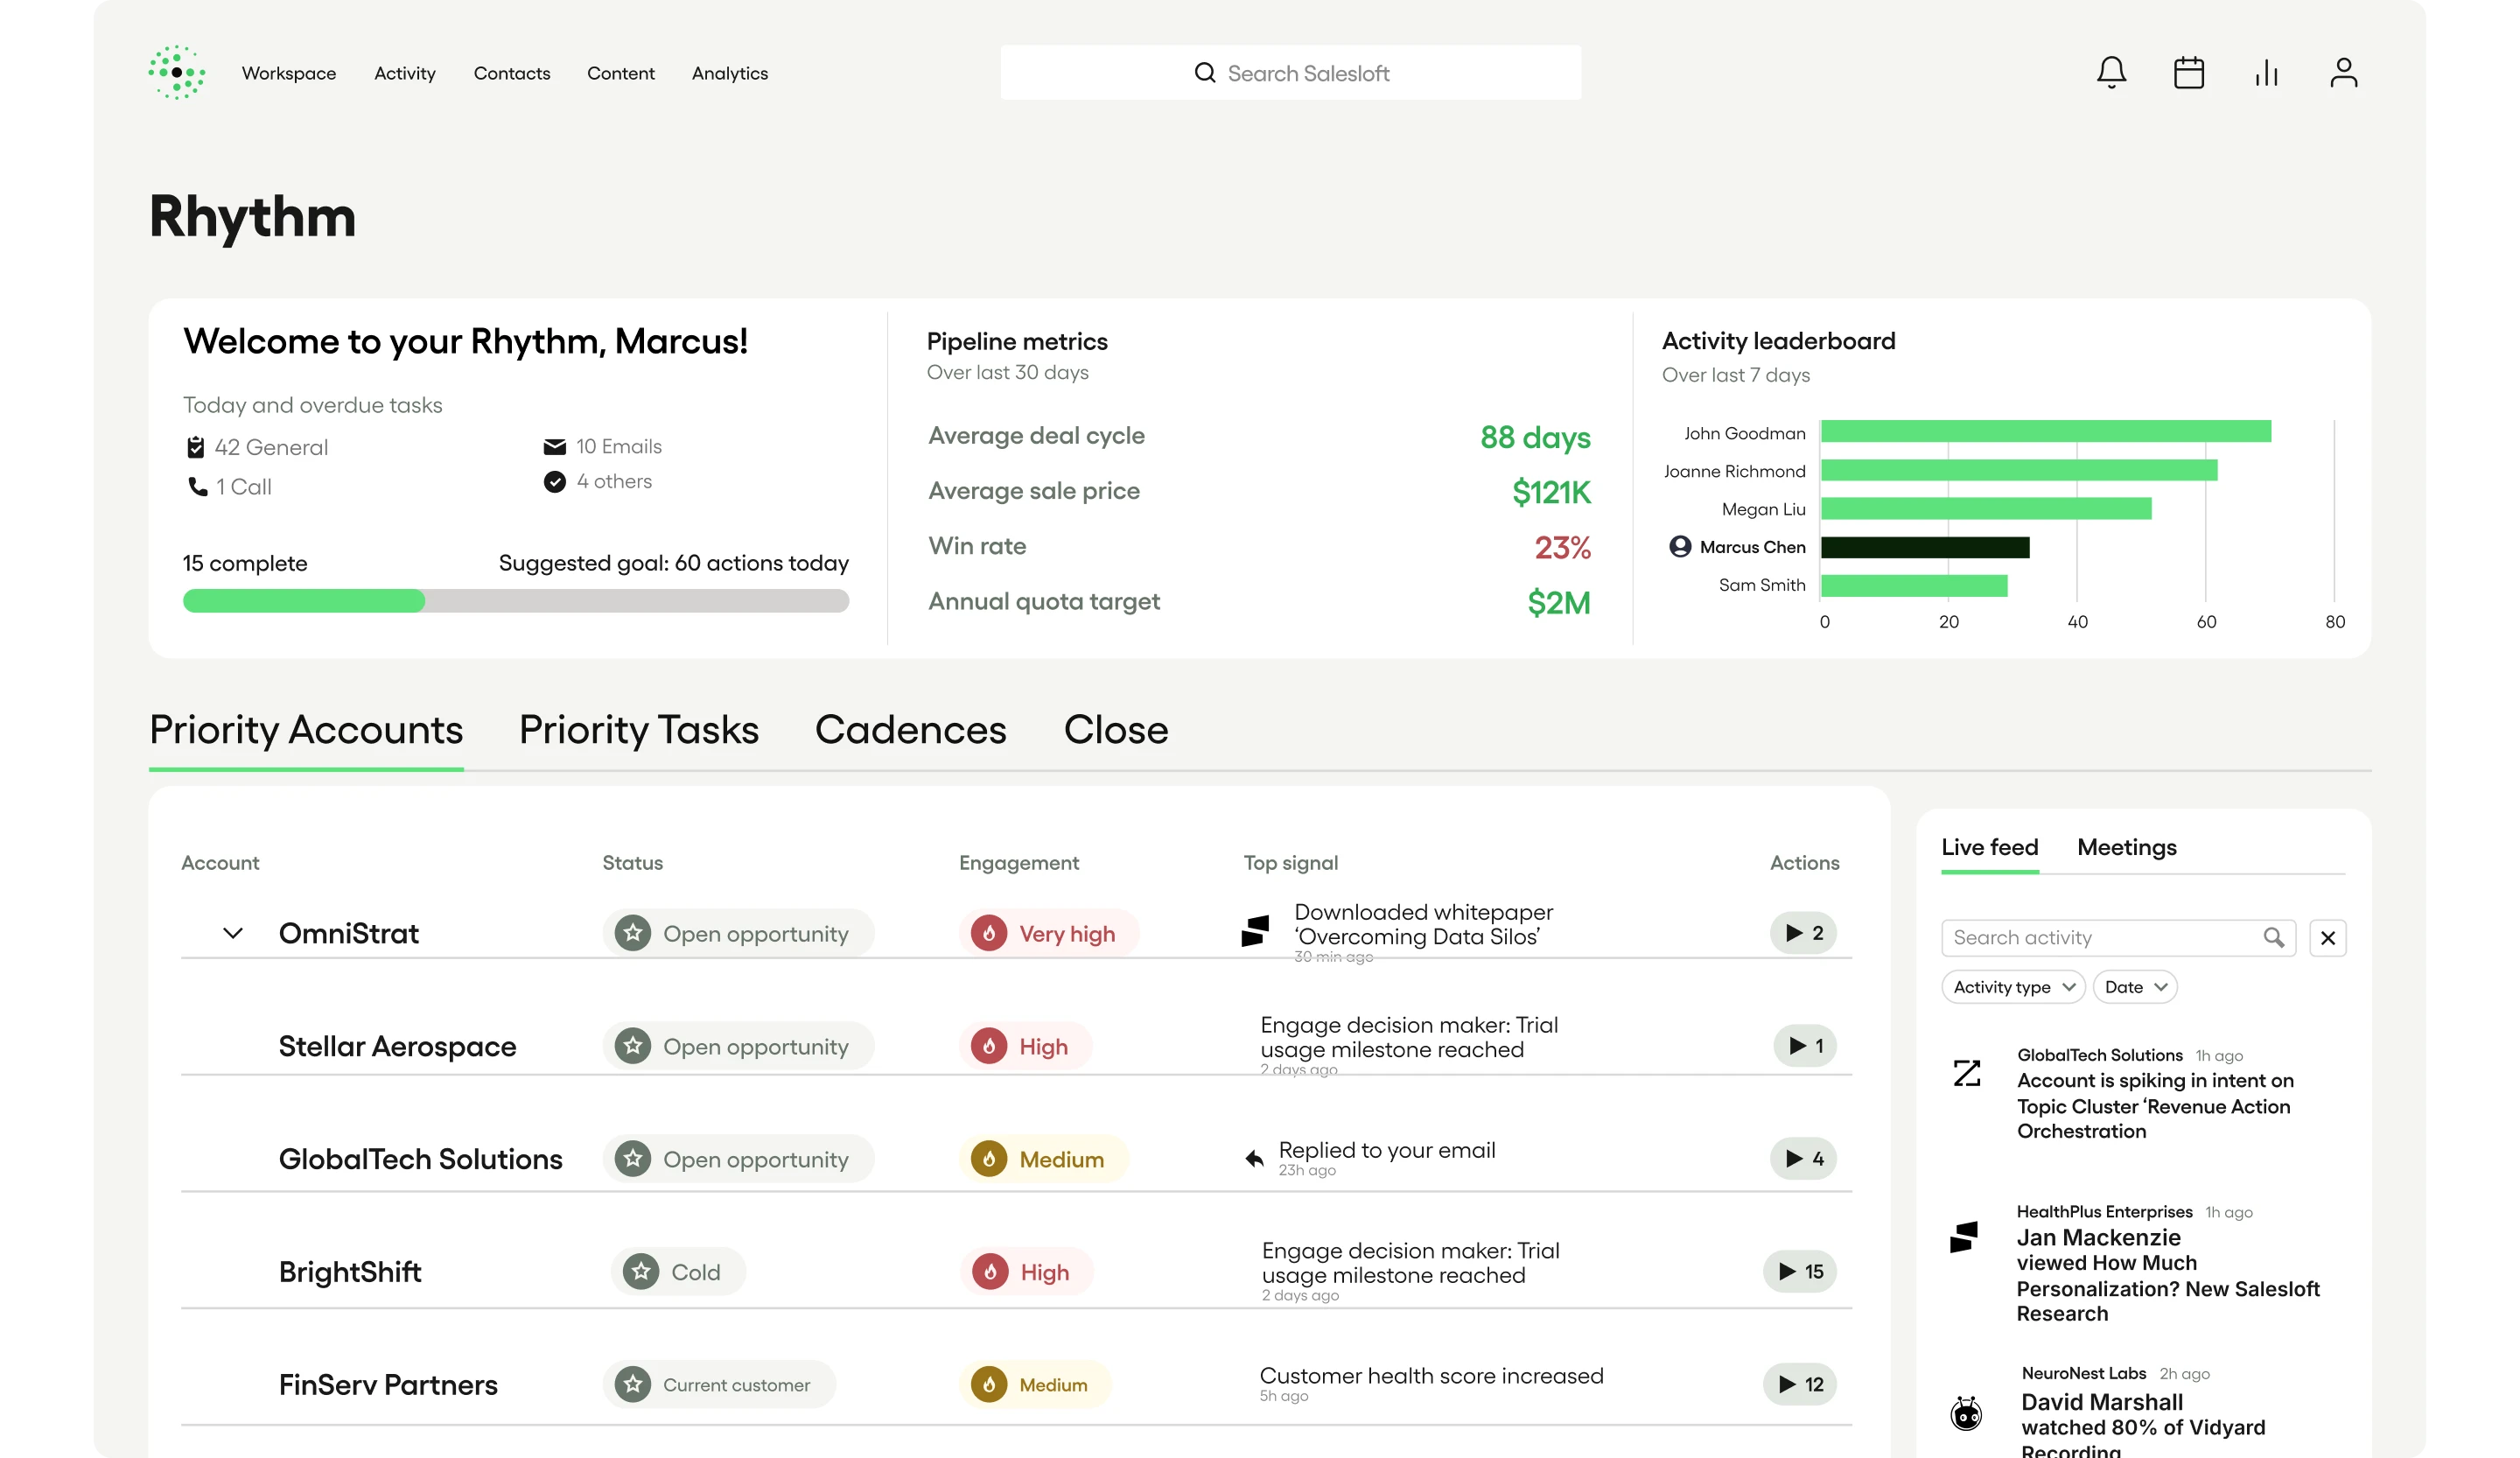Click the OmniStrat whitepaper signal icon
This screenshot has height=1458, width=2520.
point(1255,931)
